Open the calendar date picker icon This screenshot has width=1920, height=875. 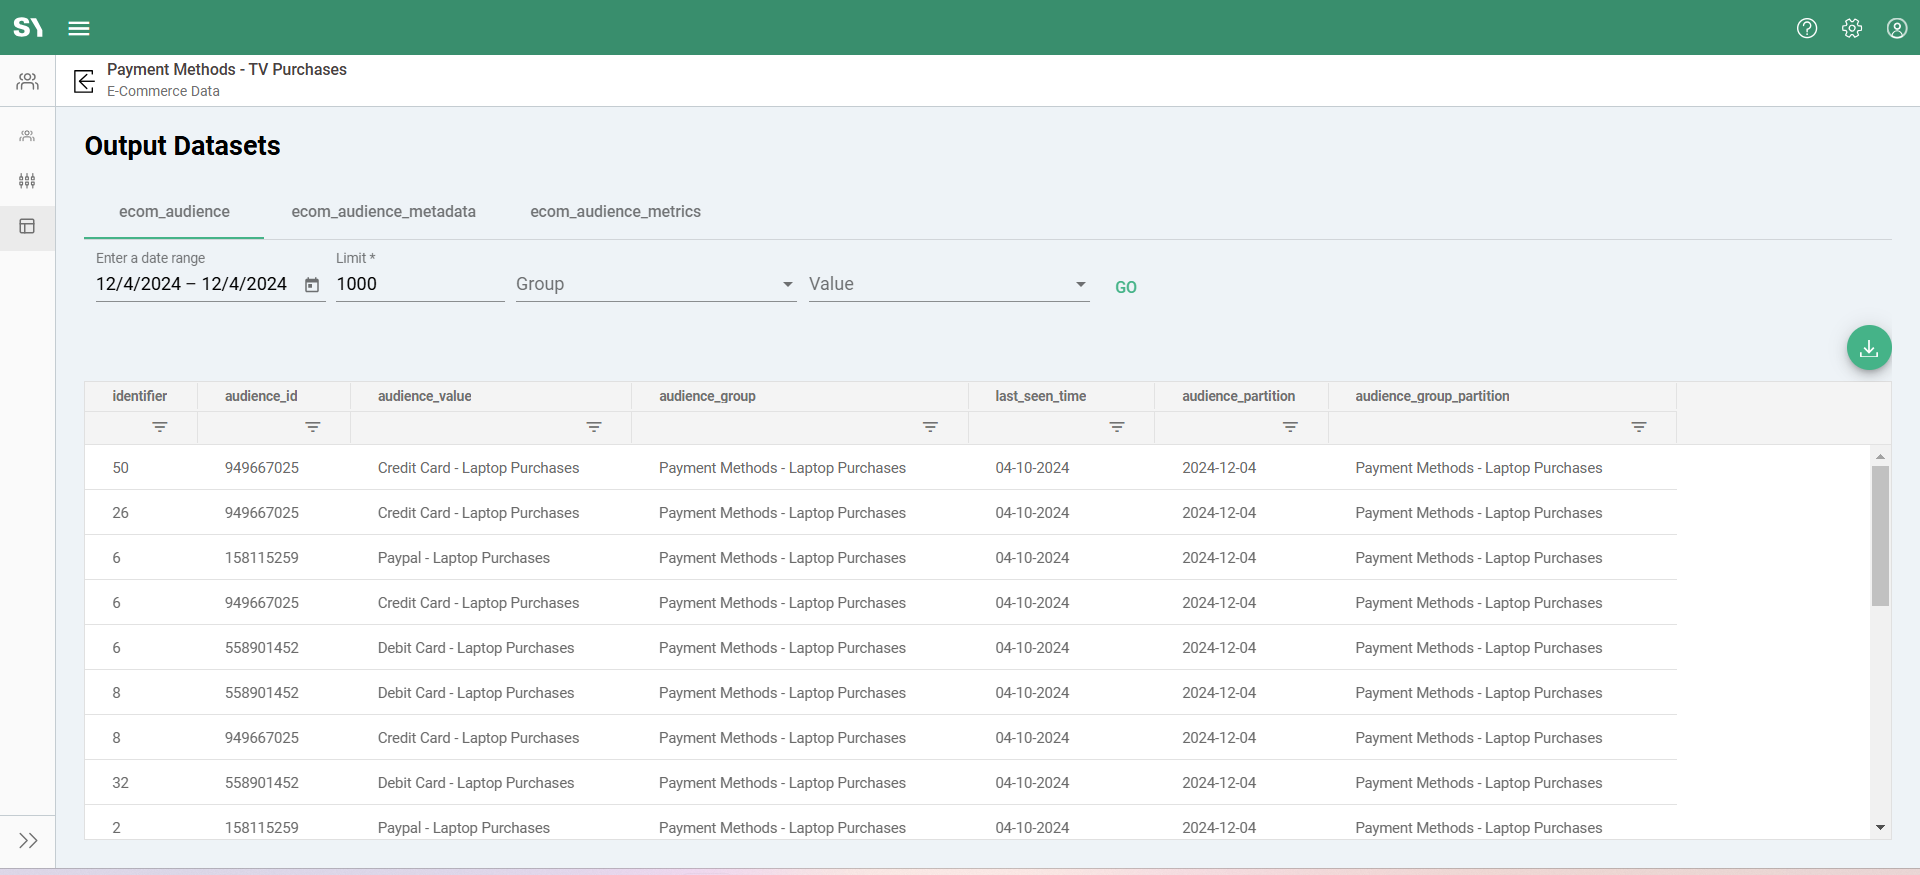[312, 285]
